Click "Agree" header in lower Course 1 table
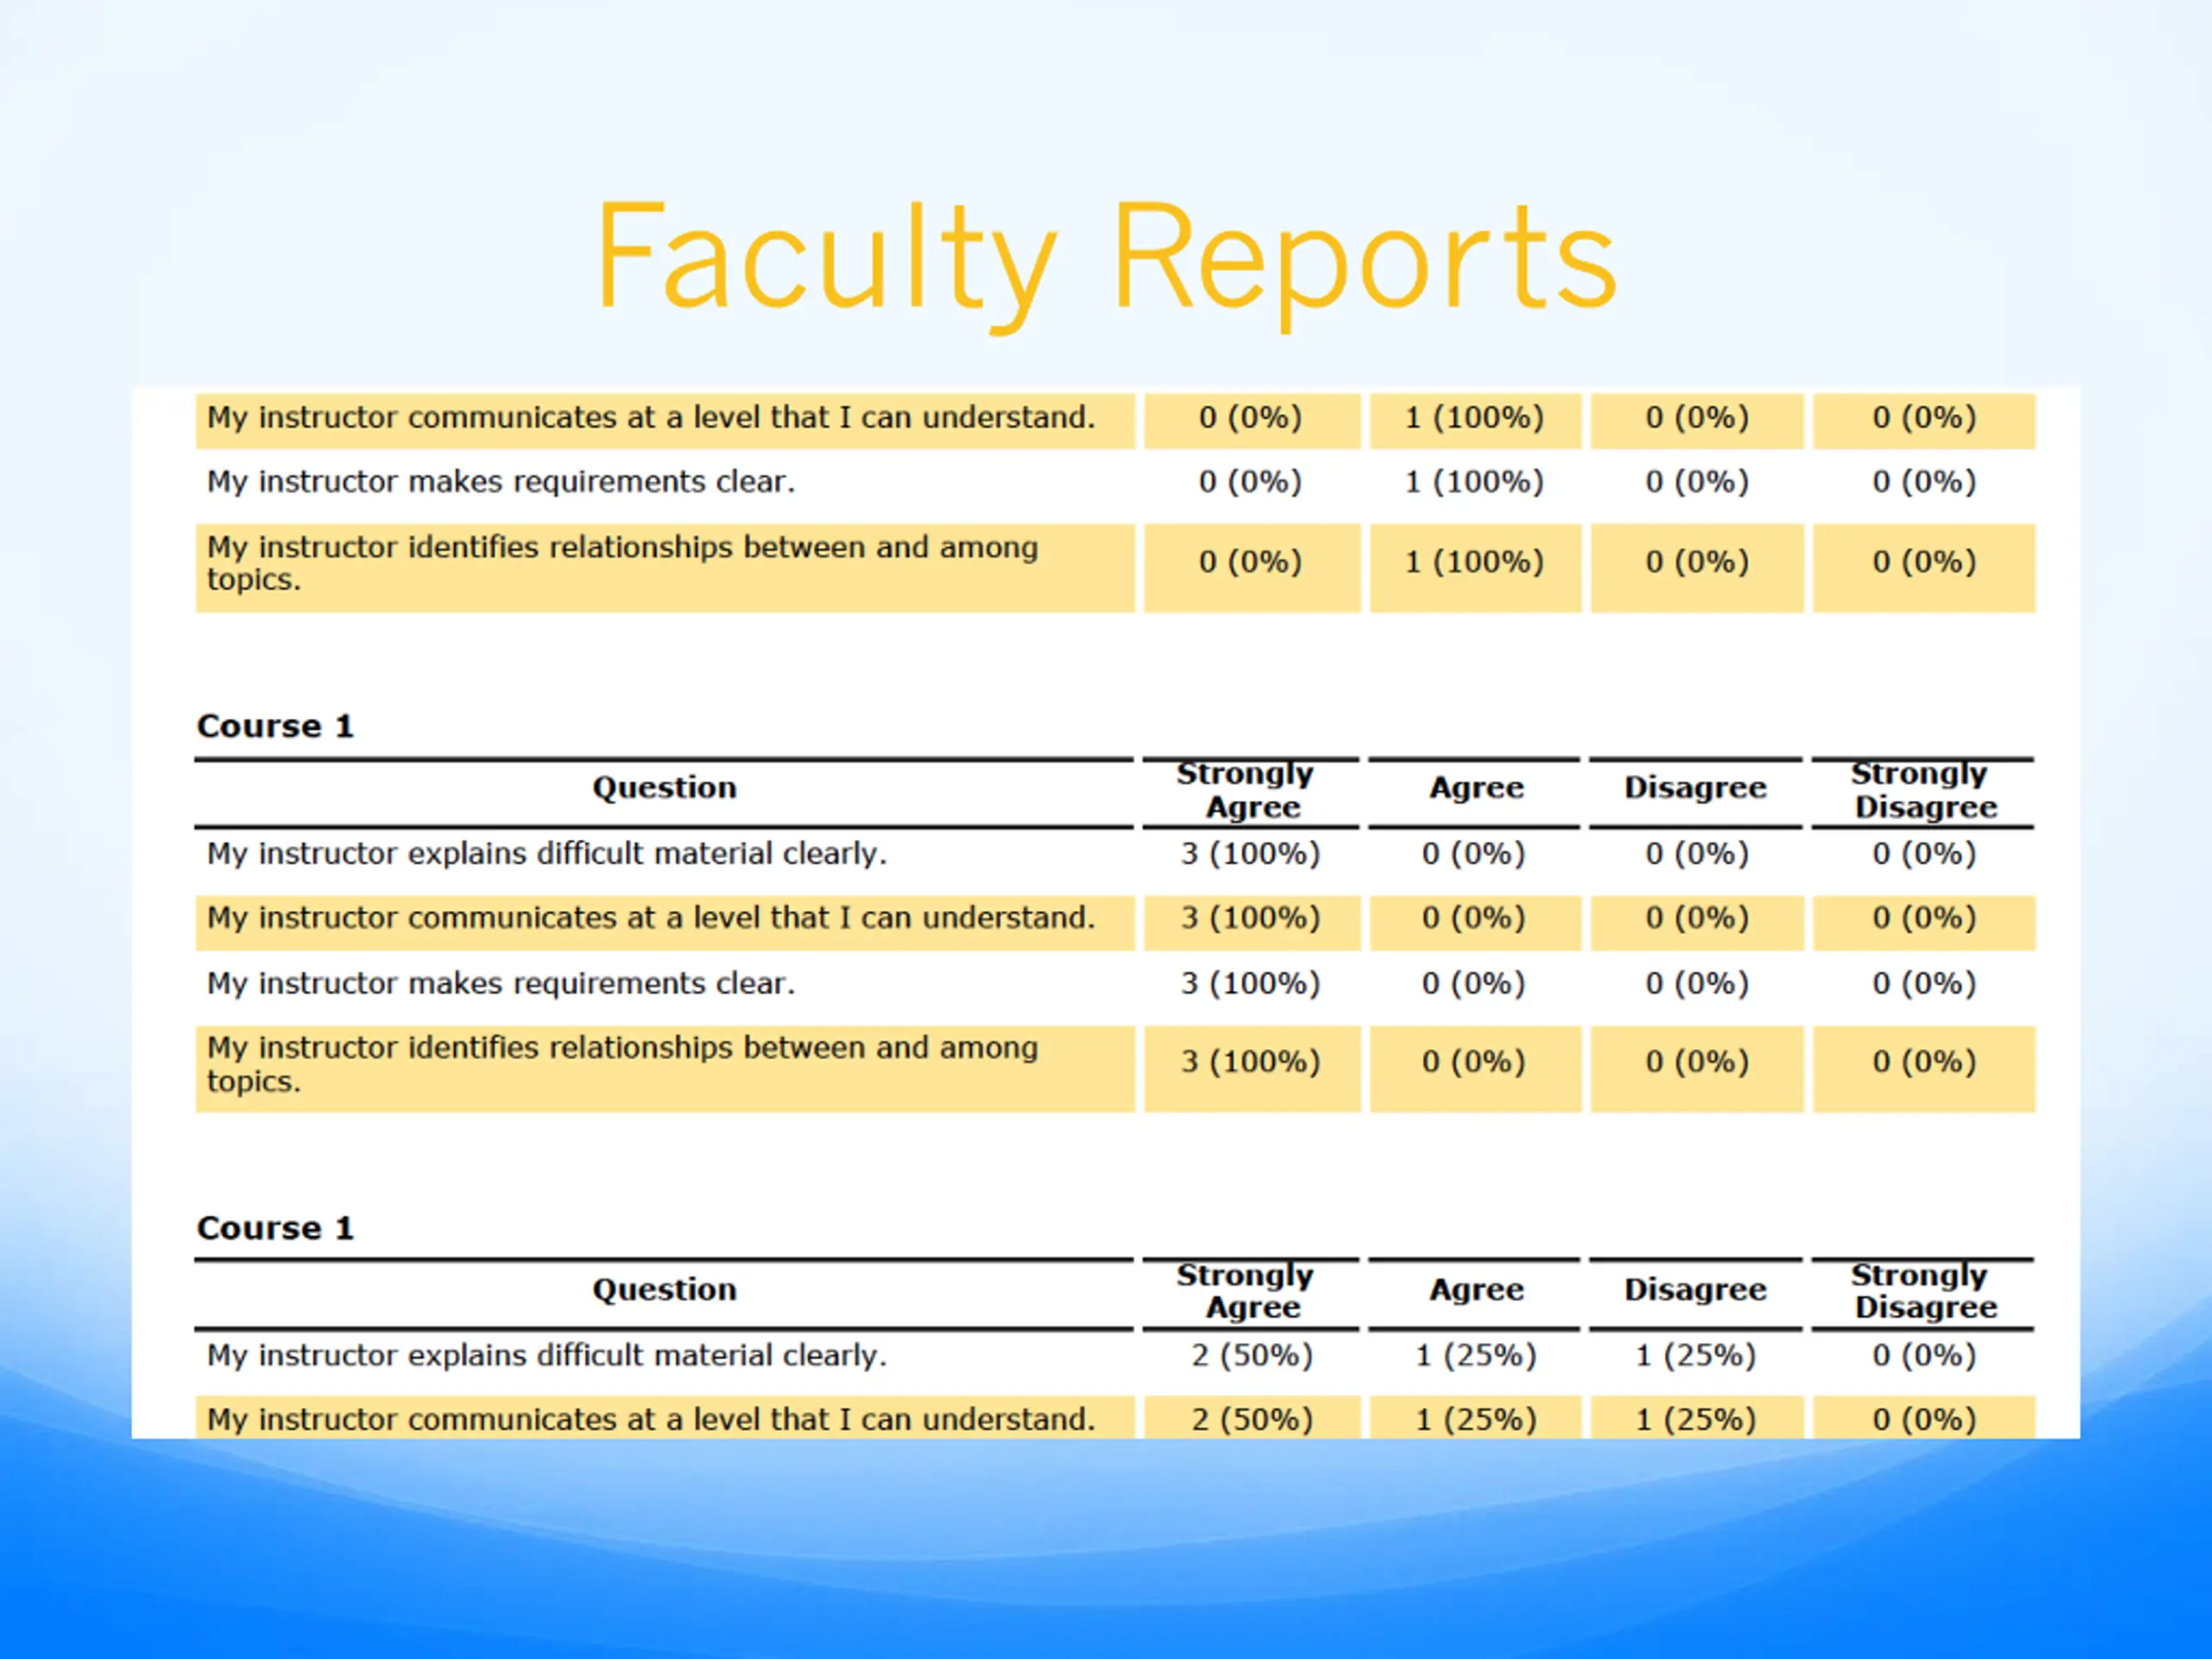 (x=1476, y=1290)
